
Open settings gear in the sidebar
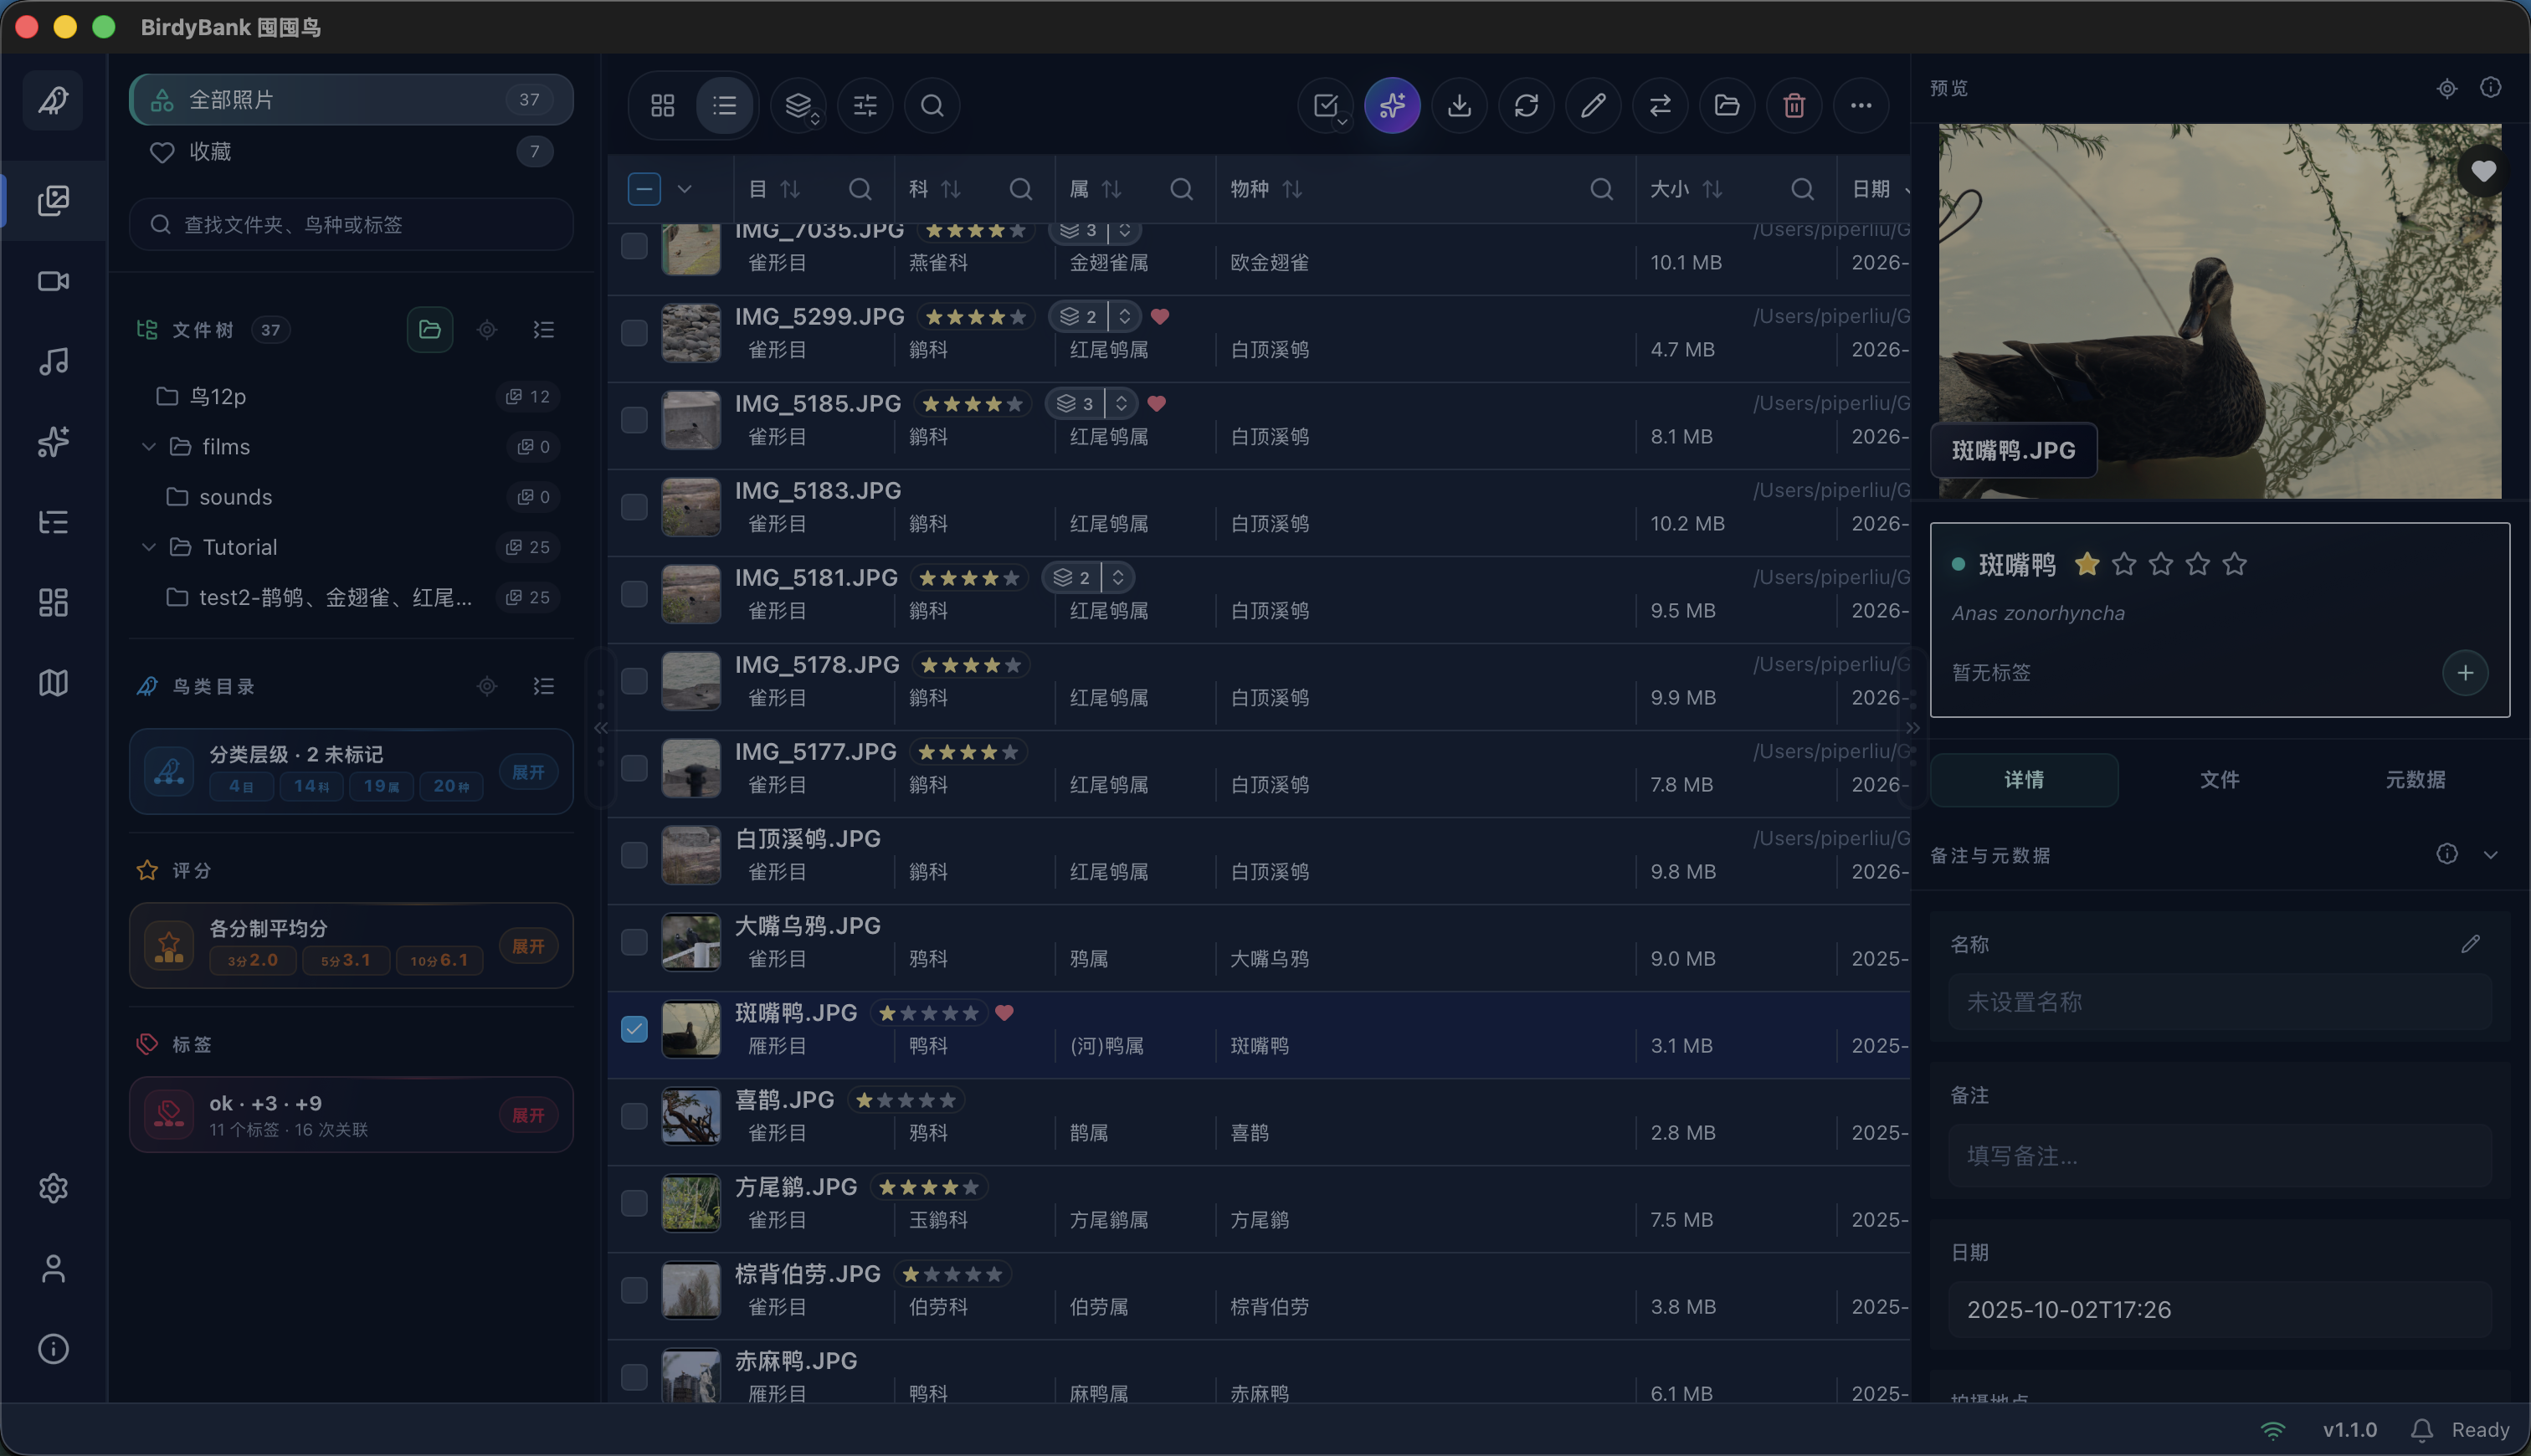[x=53, y=1188]
